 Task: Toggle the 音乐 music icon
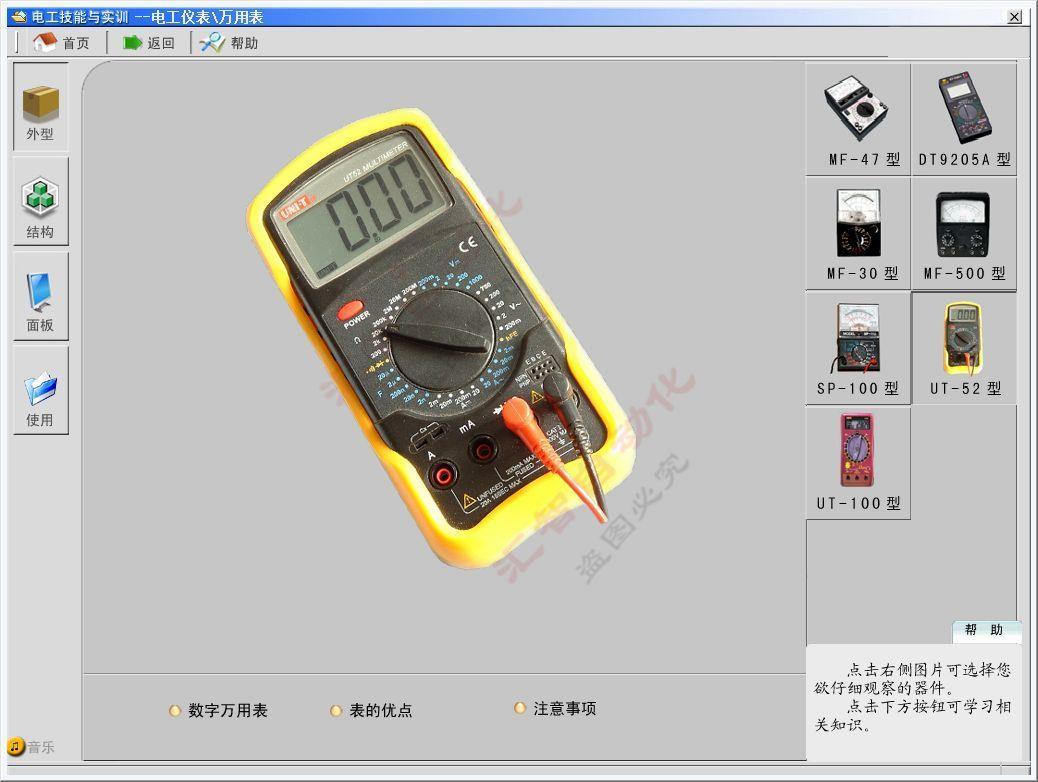[16, 747]
